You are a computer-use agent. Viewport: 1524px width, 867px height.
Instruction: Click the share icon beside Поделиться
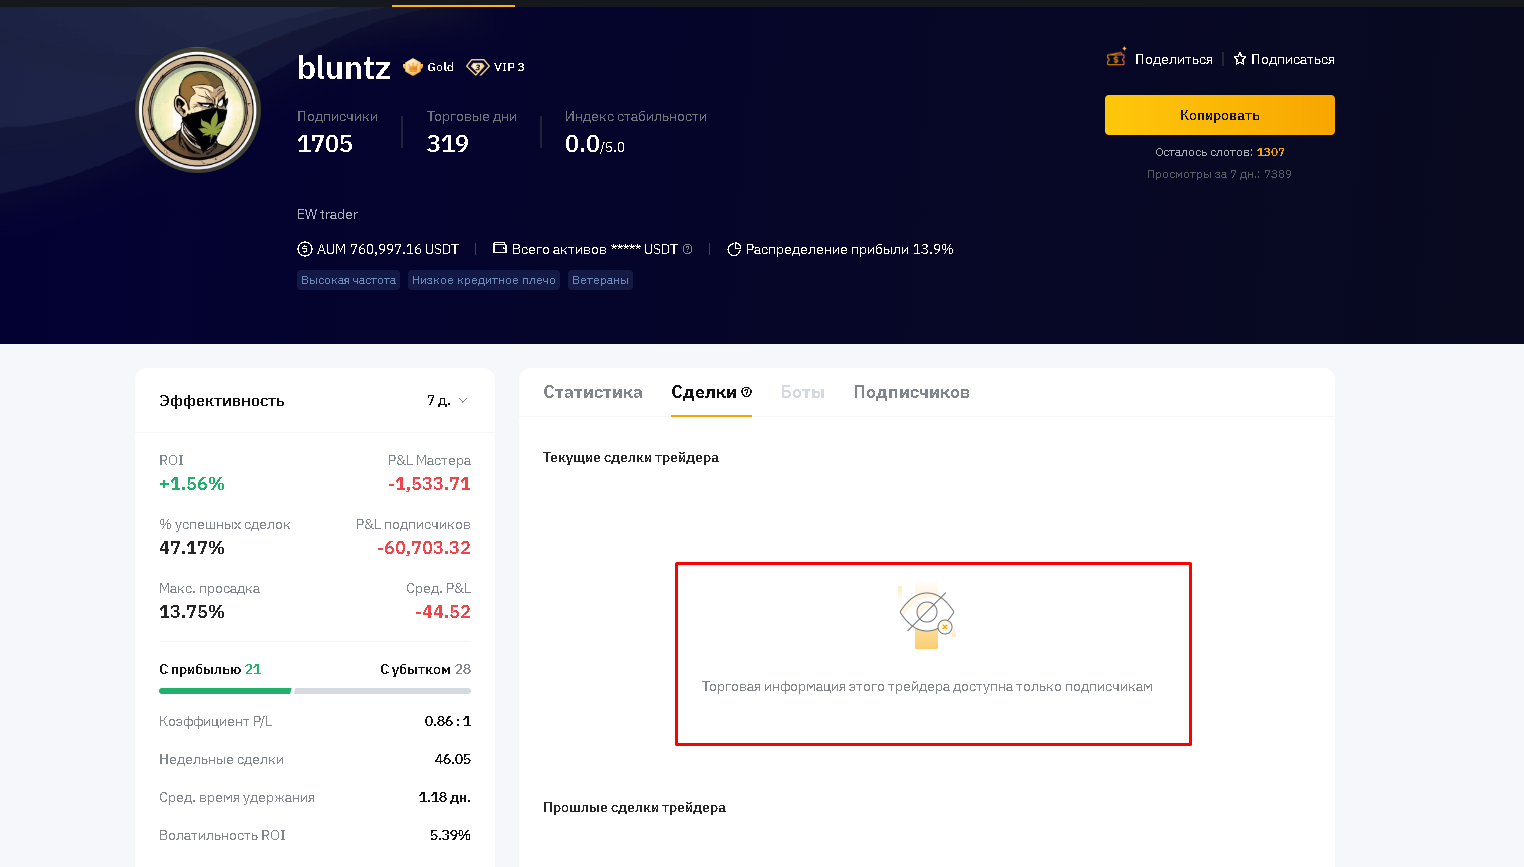click(1116, 58)
